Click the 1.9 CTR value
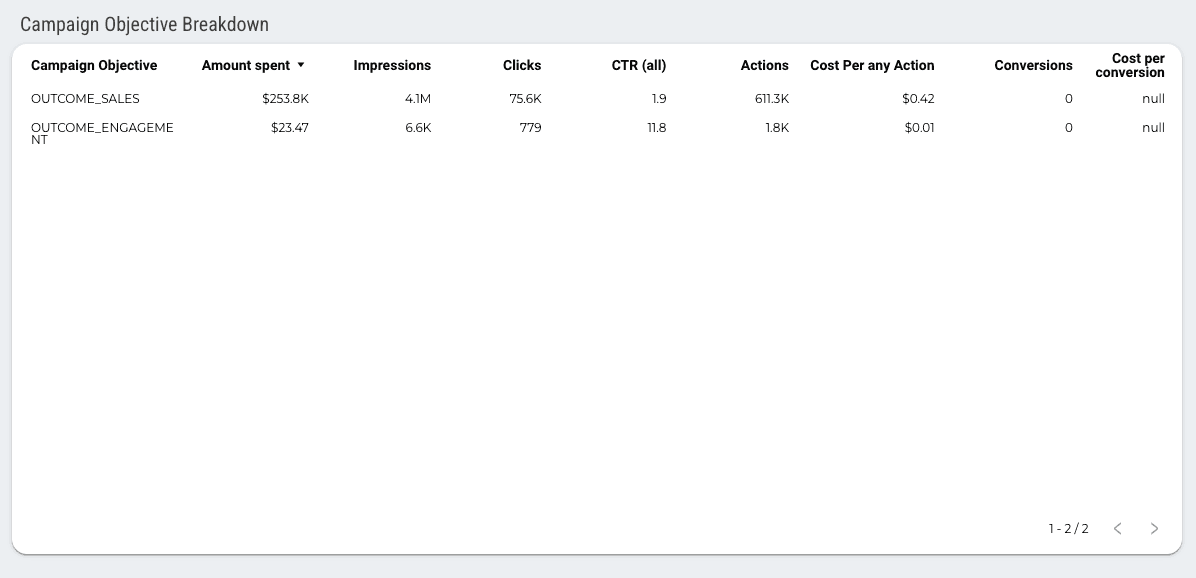The width and height of the screenshot is (1196, 578). (659, 99)
